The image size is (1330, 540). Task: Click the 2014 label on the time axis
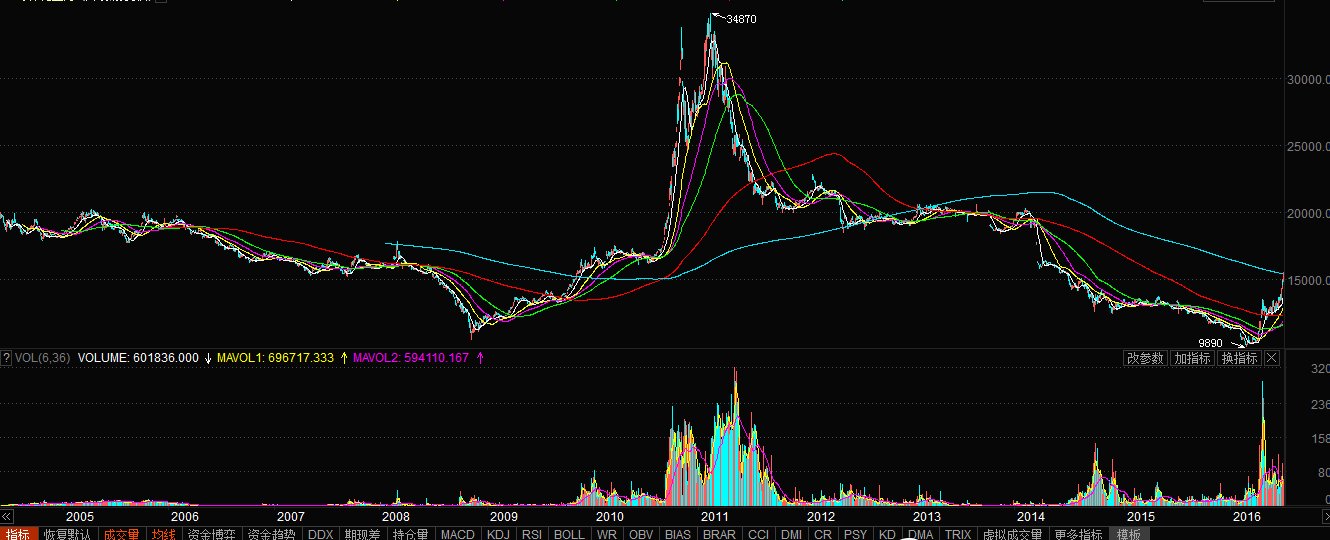click(1031, 516)
